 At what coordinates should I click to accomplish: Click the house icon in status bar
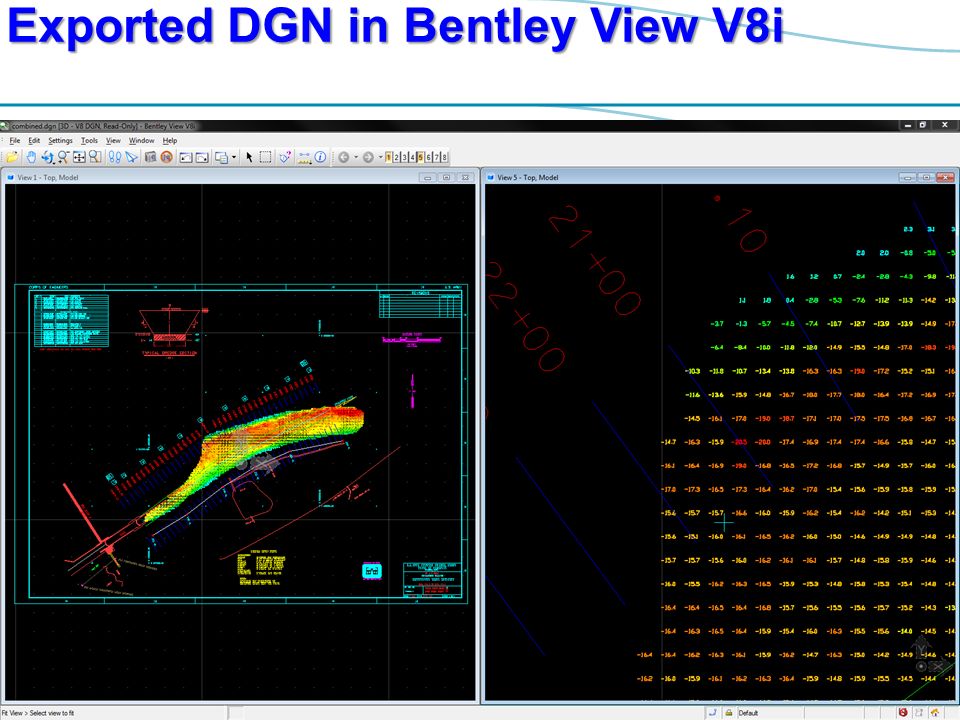click(x=934, y=713)
